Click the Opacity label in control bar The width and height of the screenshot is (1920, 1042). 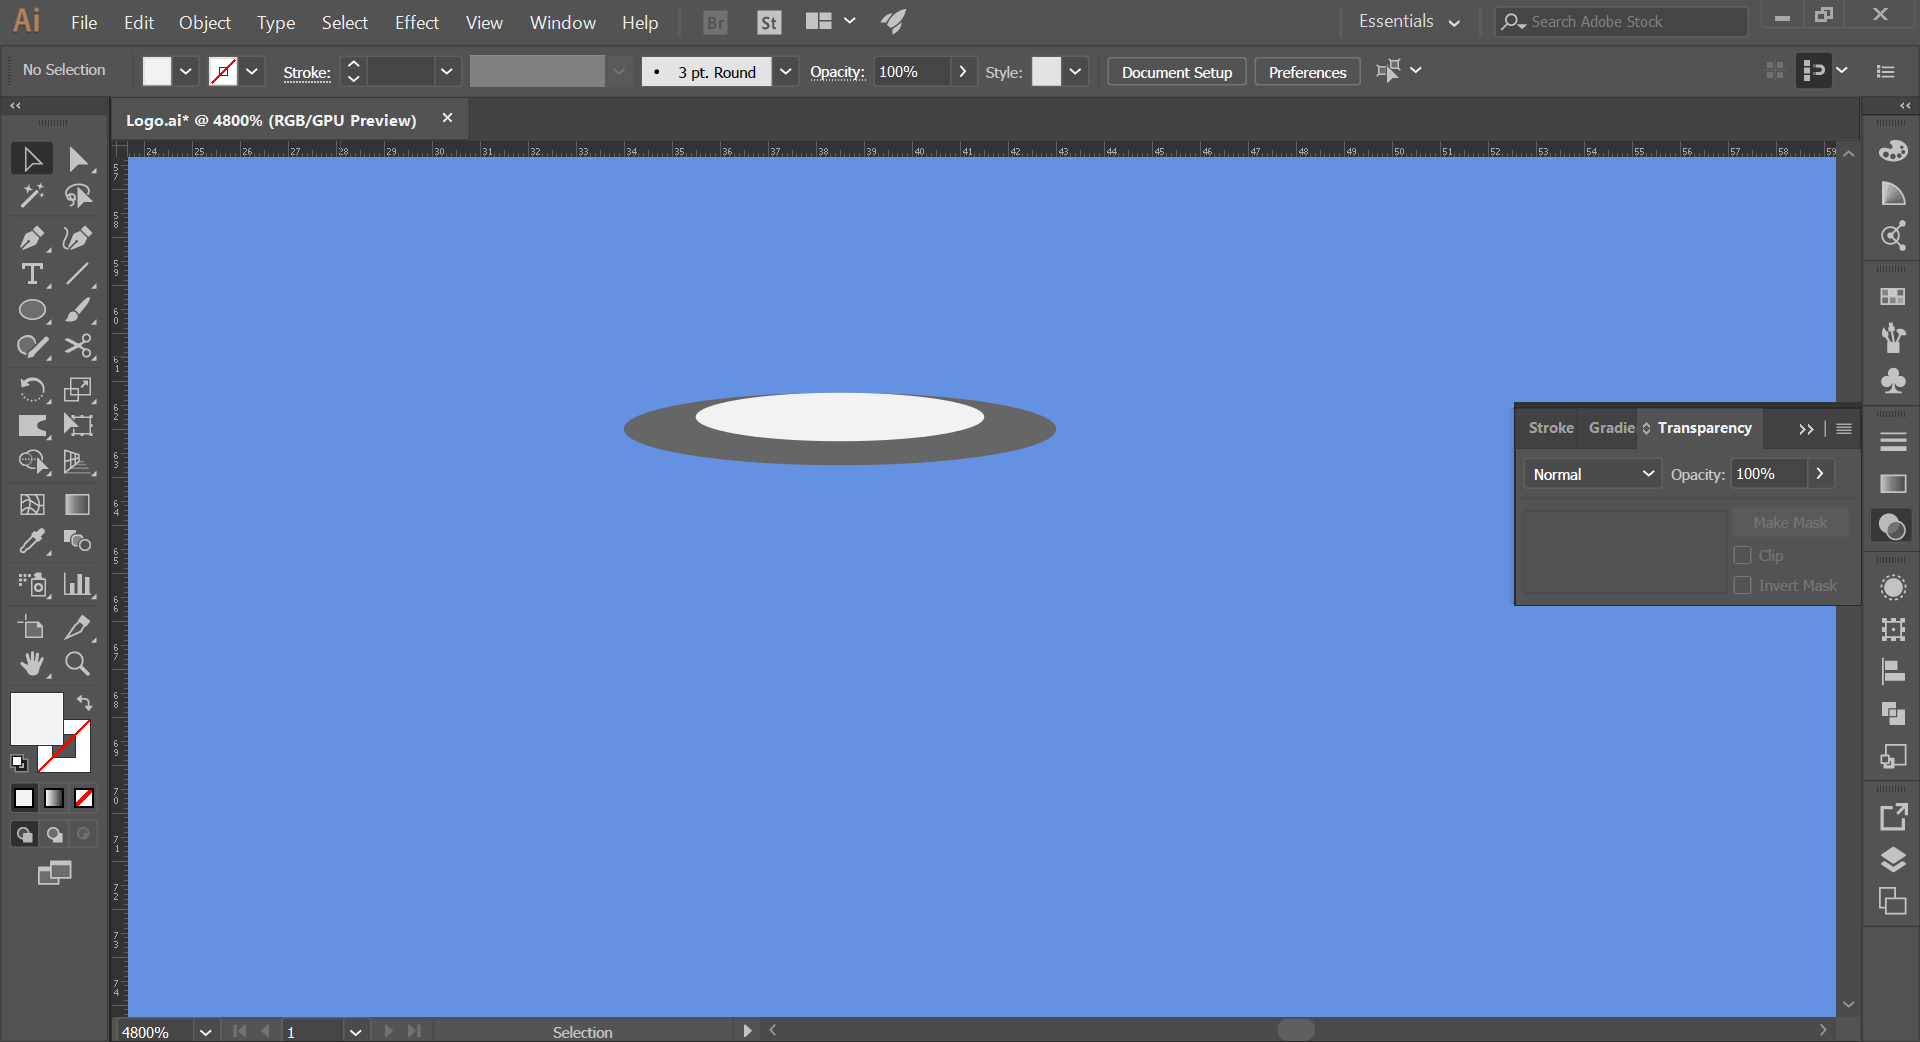837,72
